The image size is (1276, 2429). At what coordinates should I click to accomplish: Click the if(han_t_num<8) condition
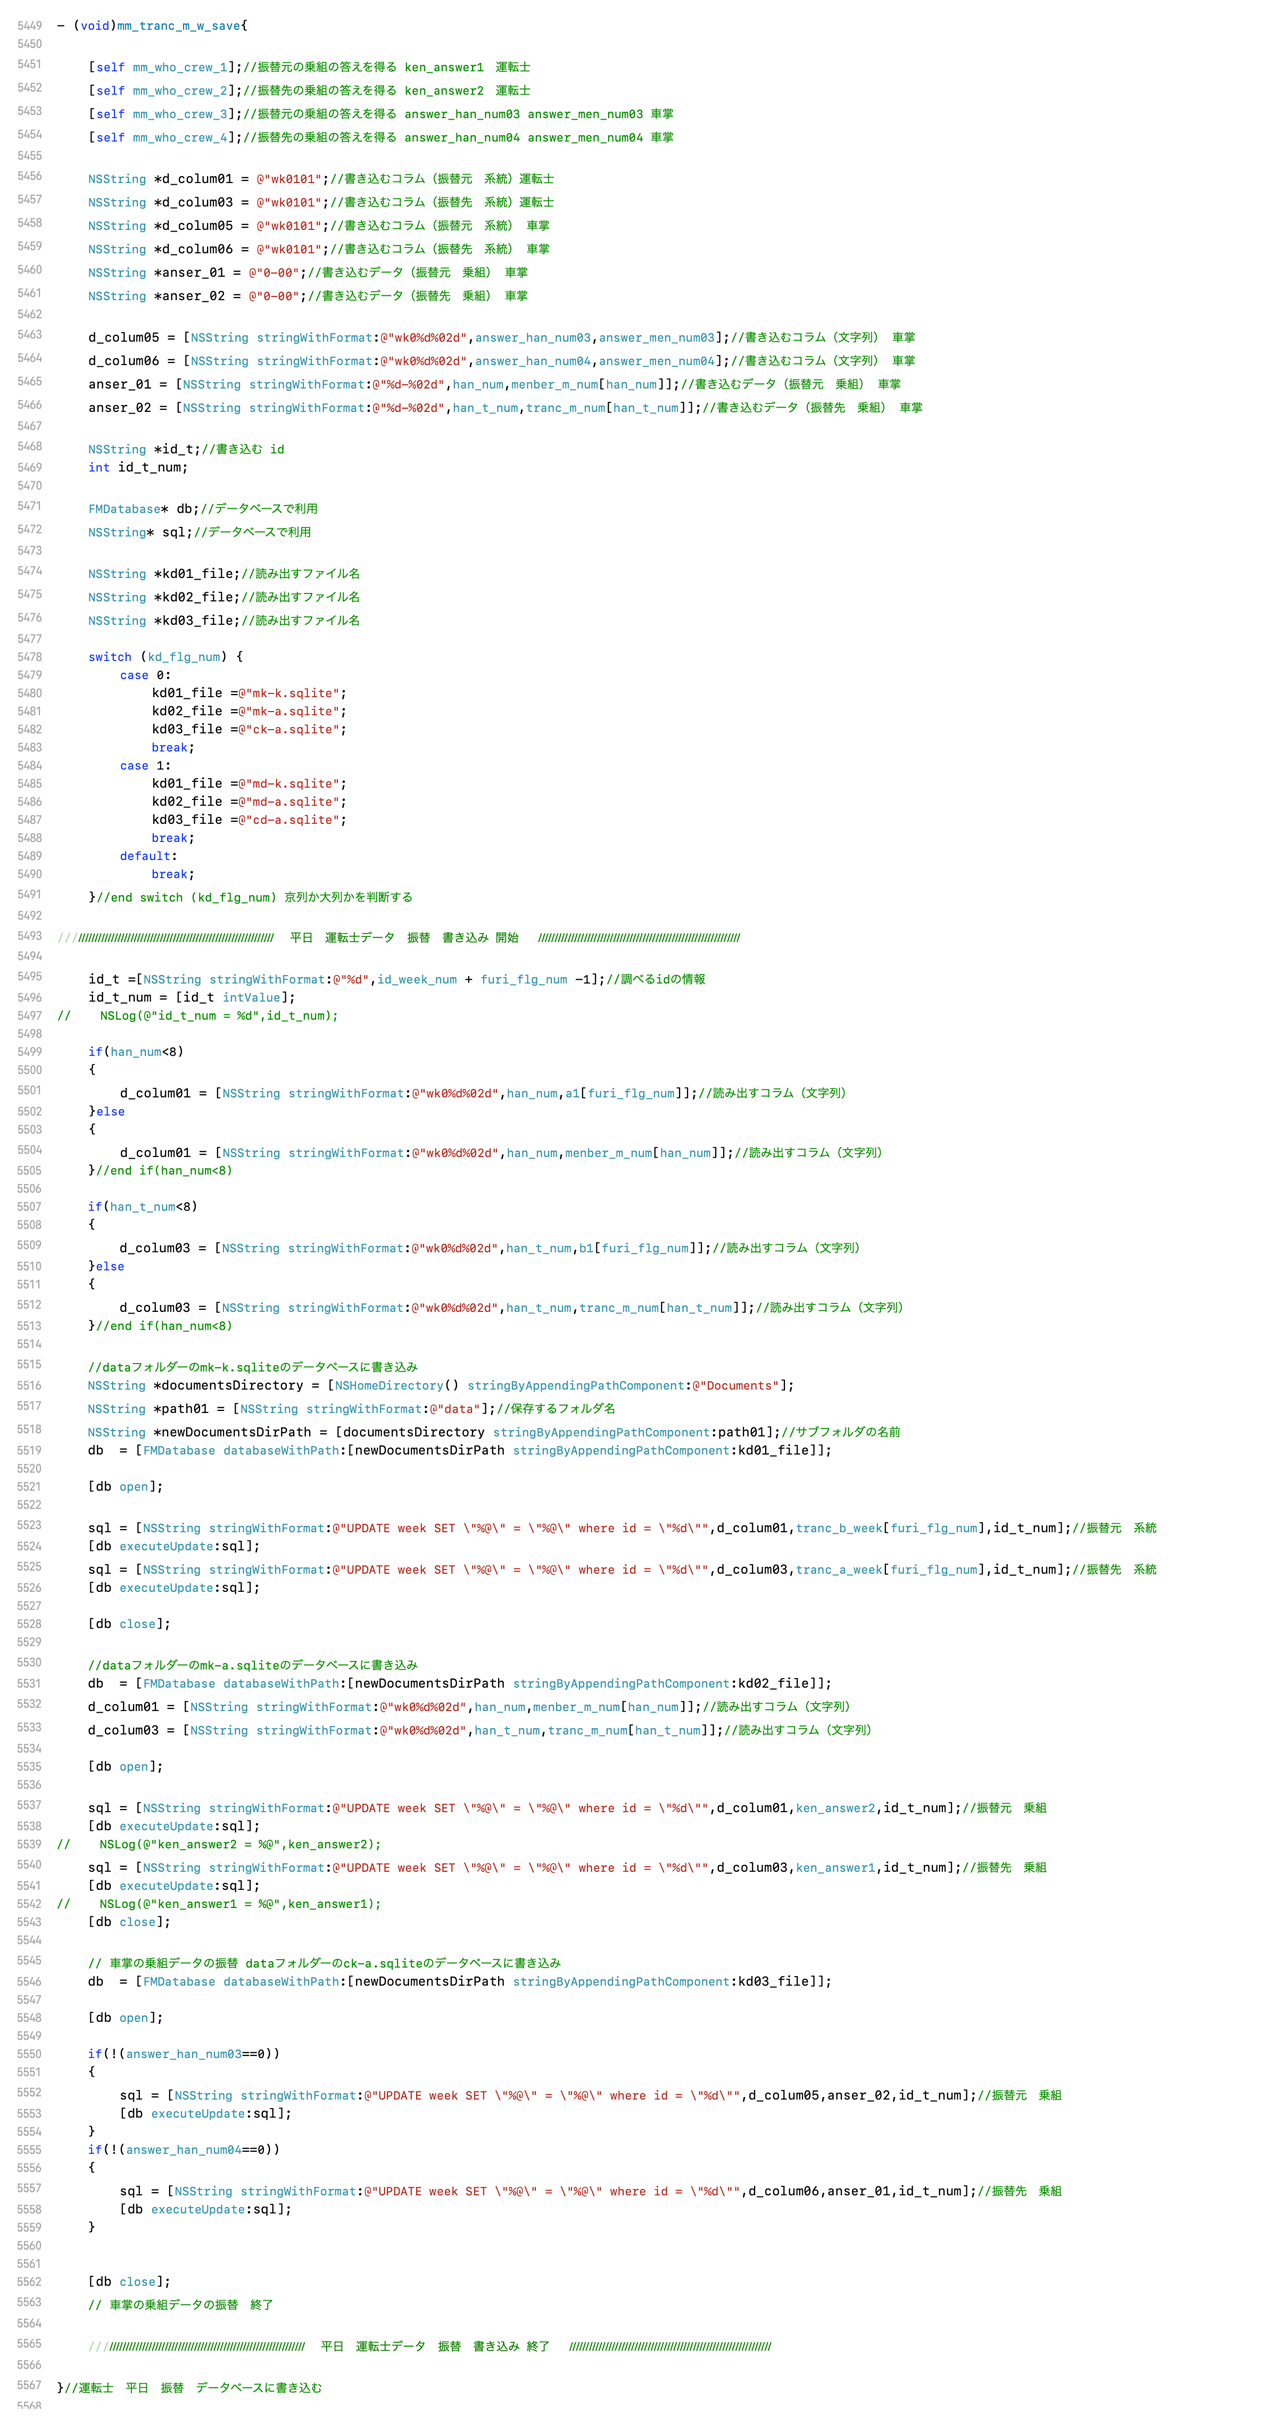tap(142, 1207)
